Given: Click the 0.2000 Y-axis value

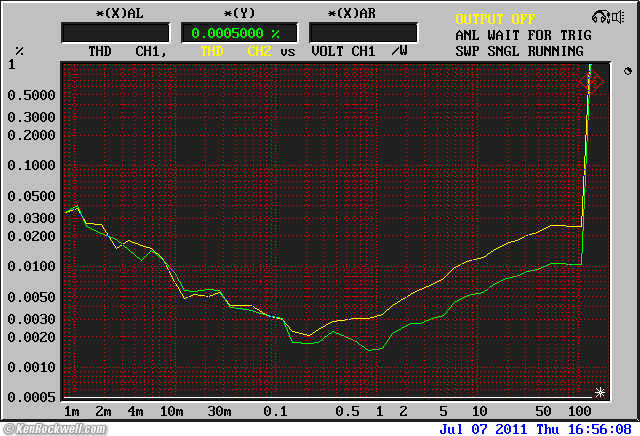Looking at the screenshot, I should 31,135.
